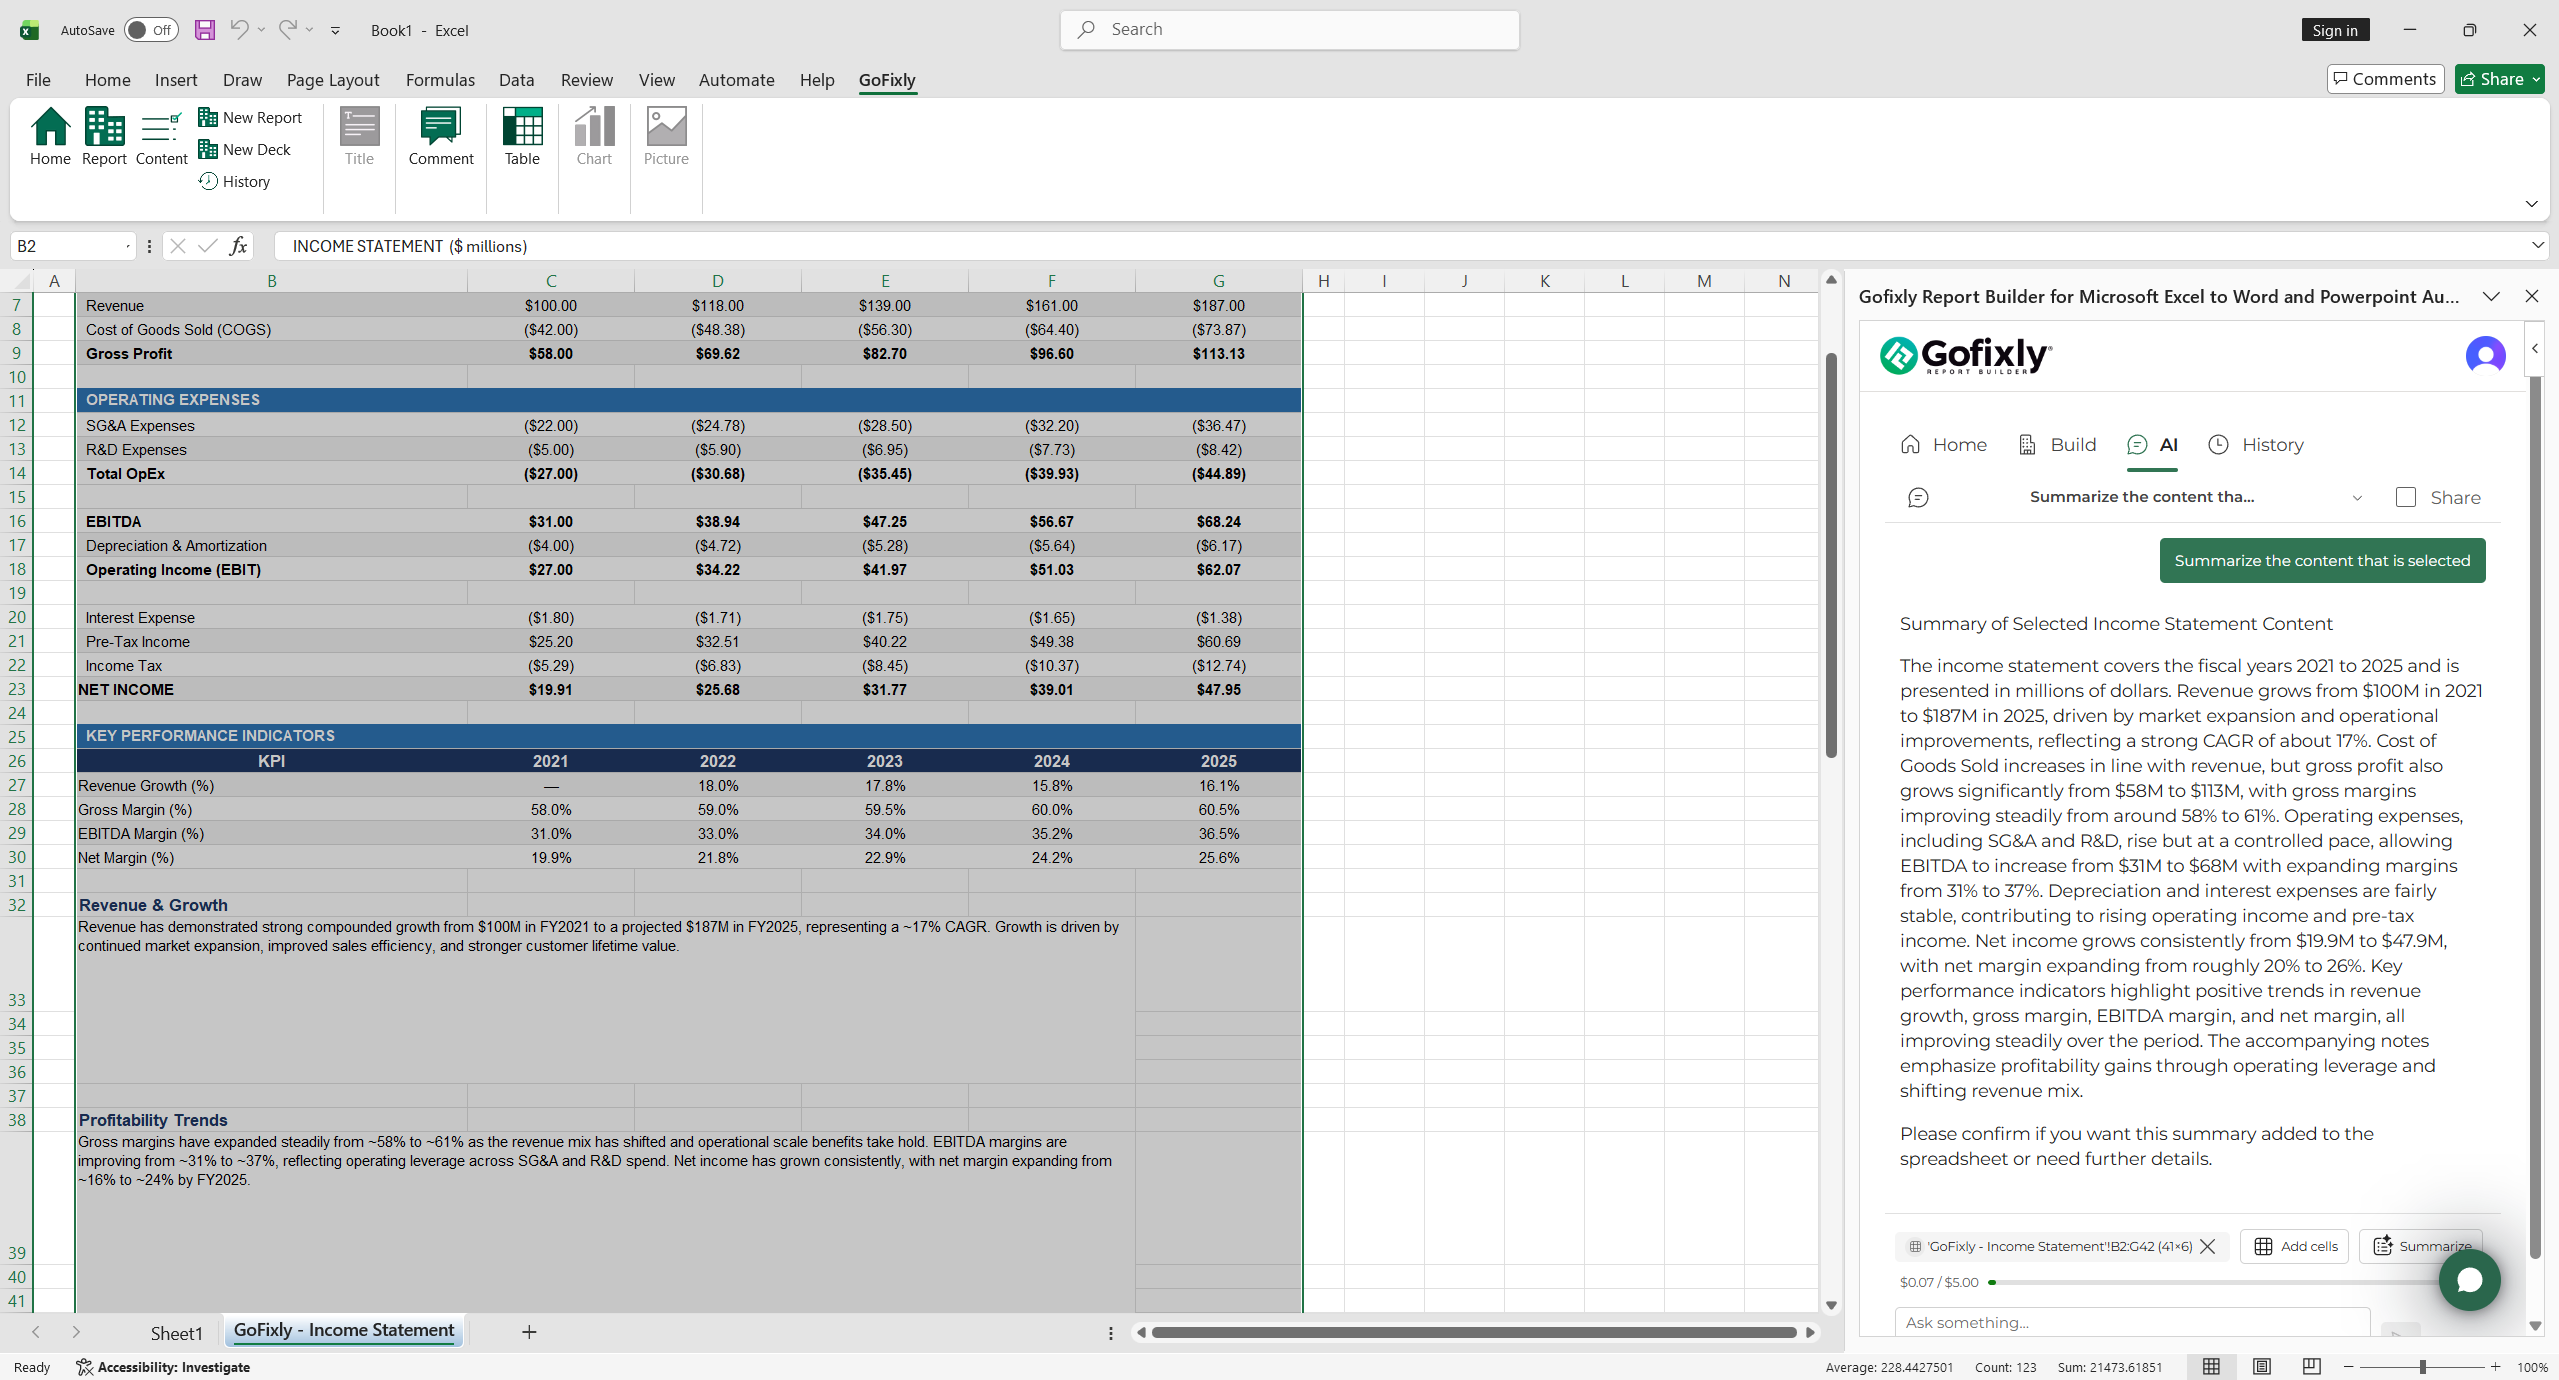Save the workbook with the floppy icon
Viewport: 2559px width, 1380px height.
point(205,30)
